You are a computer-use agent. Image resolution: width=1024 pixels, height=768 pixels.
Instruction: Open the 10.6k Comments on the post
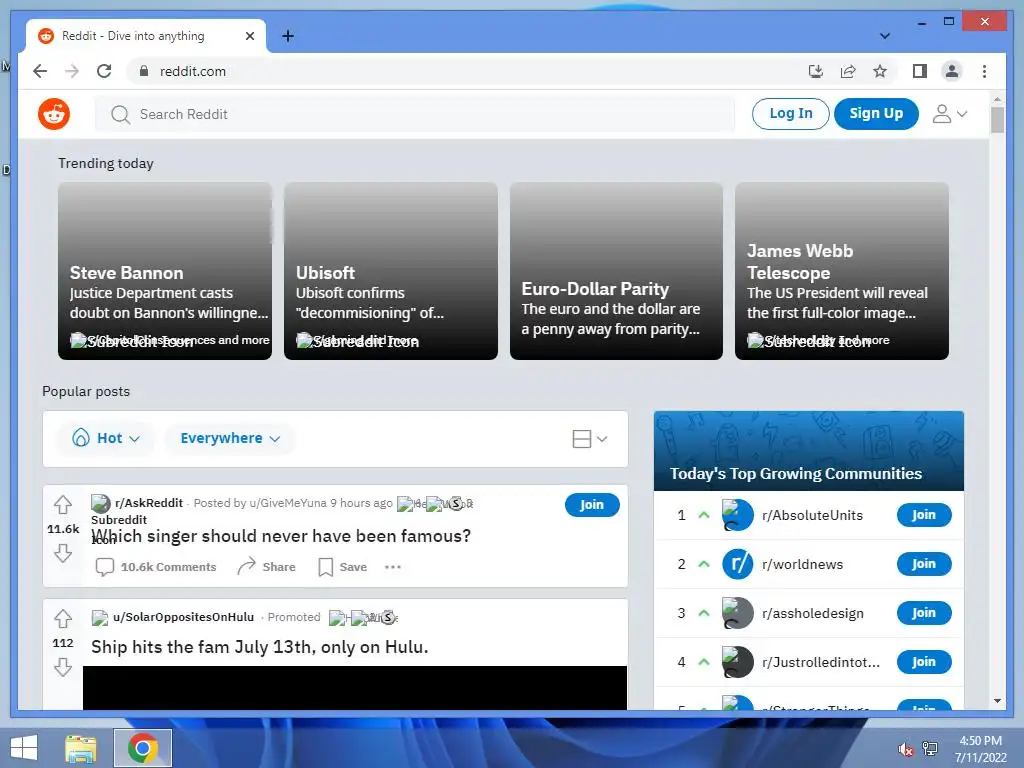(x=156, y=567)
